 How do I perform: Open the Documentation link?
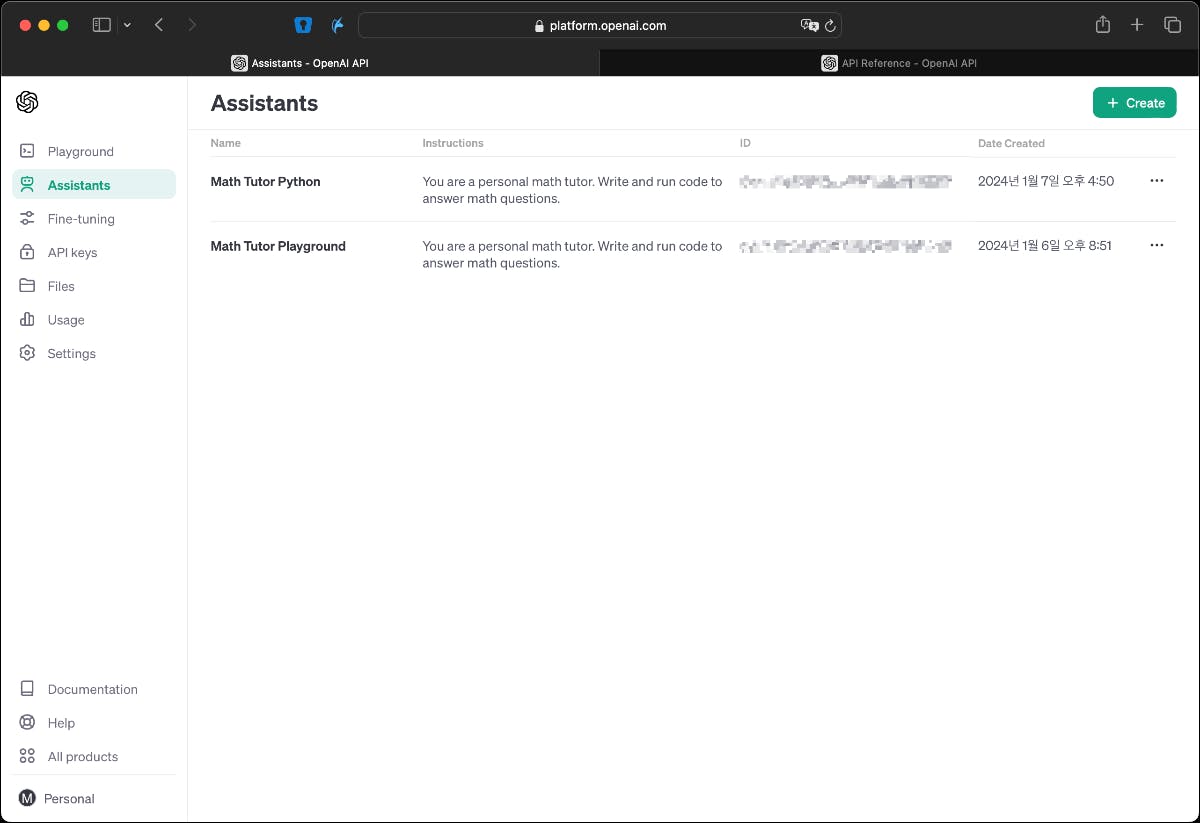[x=94, y=689]
